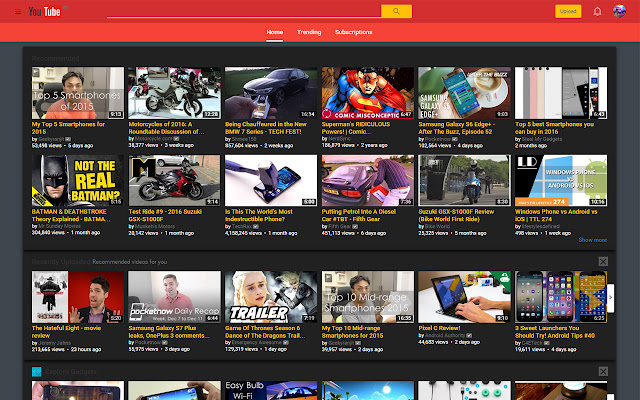Open the Top 10 Mid-range Smartphones thumbnail
The width and height of the screenshot is (640, 400).
point(367,297)
